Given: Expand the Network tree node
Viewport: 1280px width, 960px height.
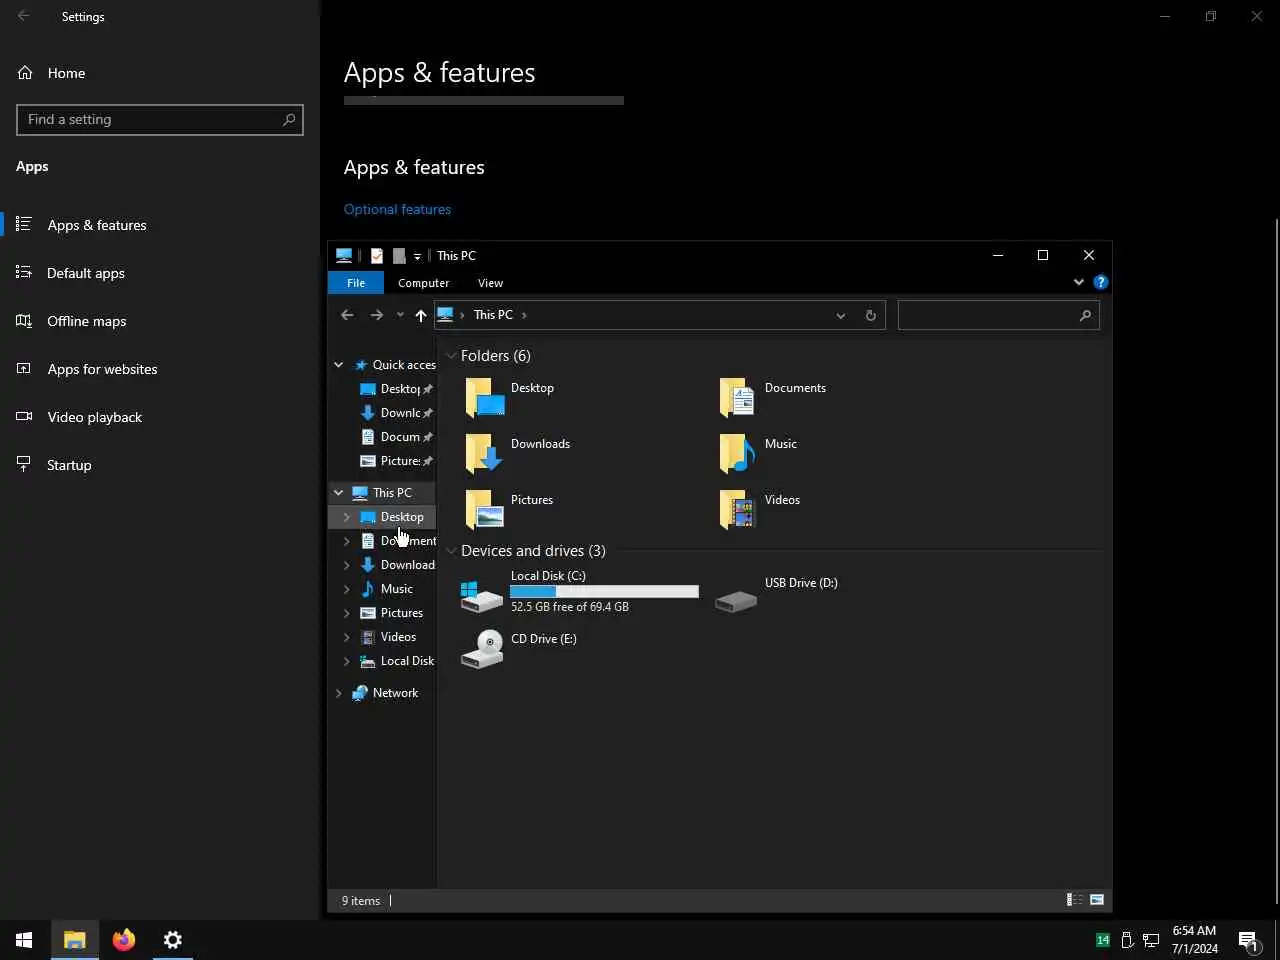Looking at the screenshot, I should click(x=339, y=693).
